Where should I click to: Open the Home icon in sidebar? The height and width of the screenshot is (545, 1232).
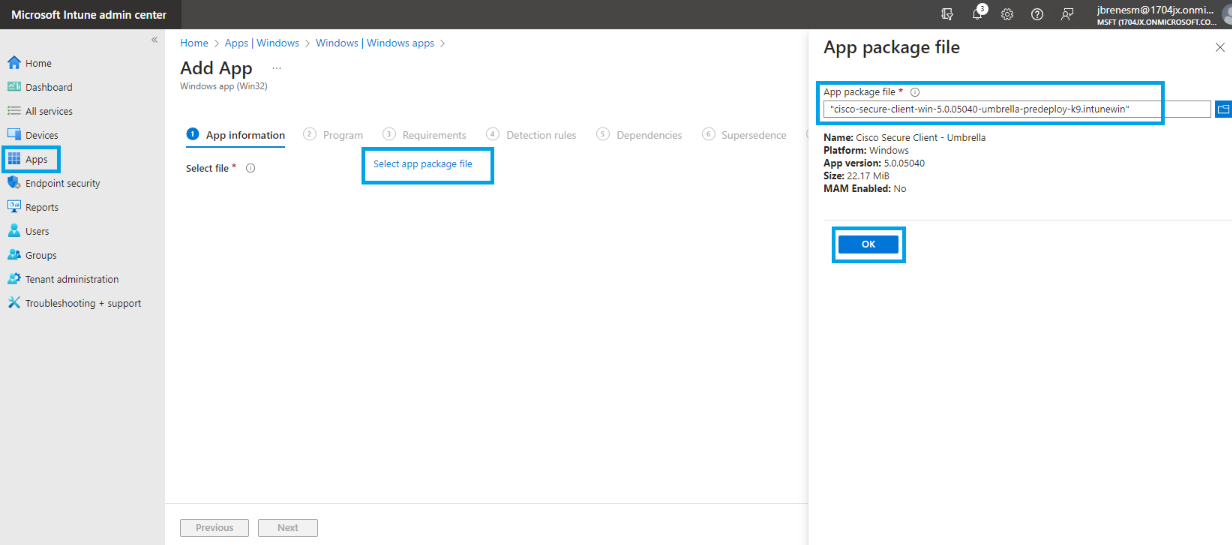14,63
